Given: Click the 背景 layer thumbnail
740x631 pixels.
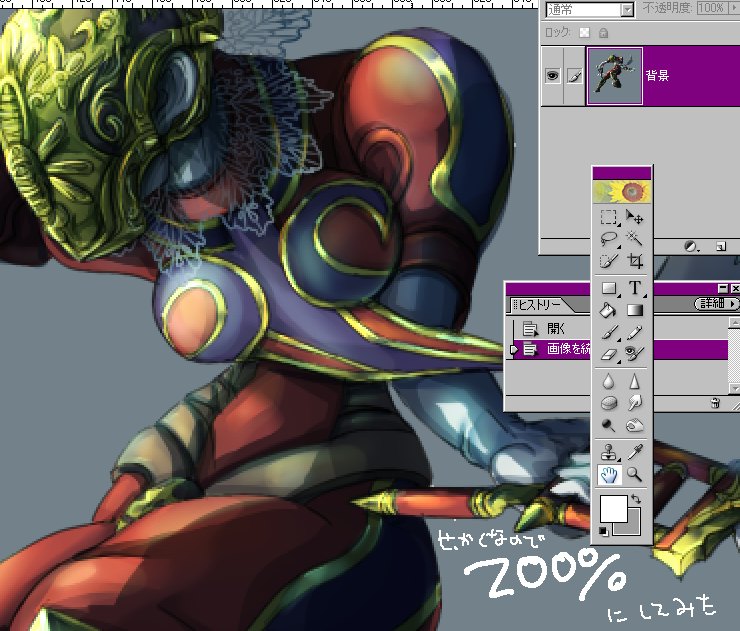Looking at the screenshot, I should (614, 76).
